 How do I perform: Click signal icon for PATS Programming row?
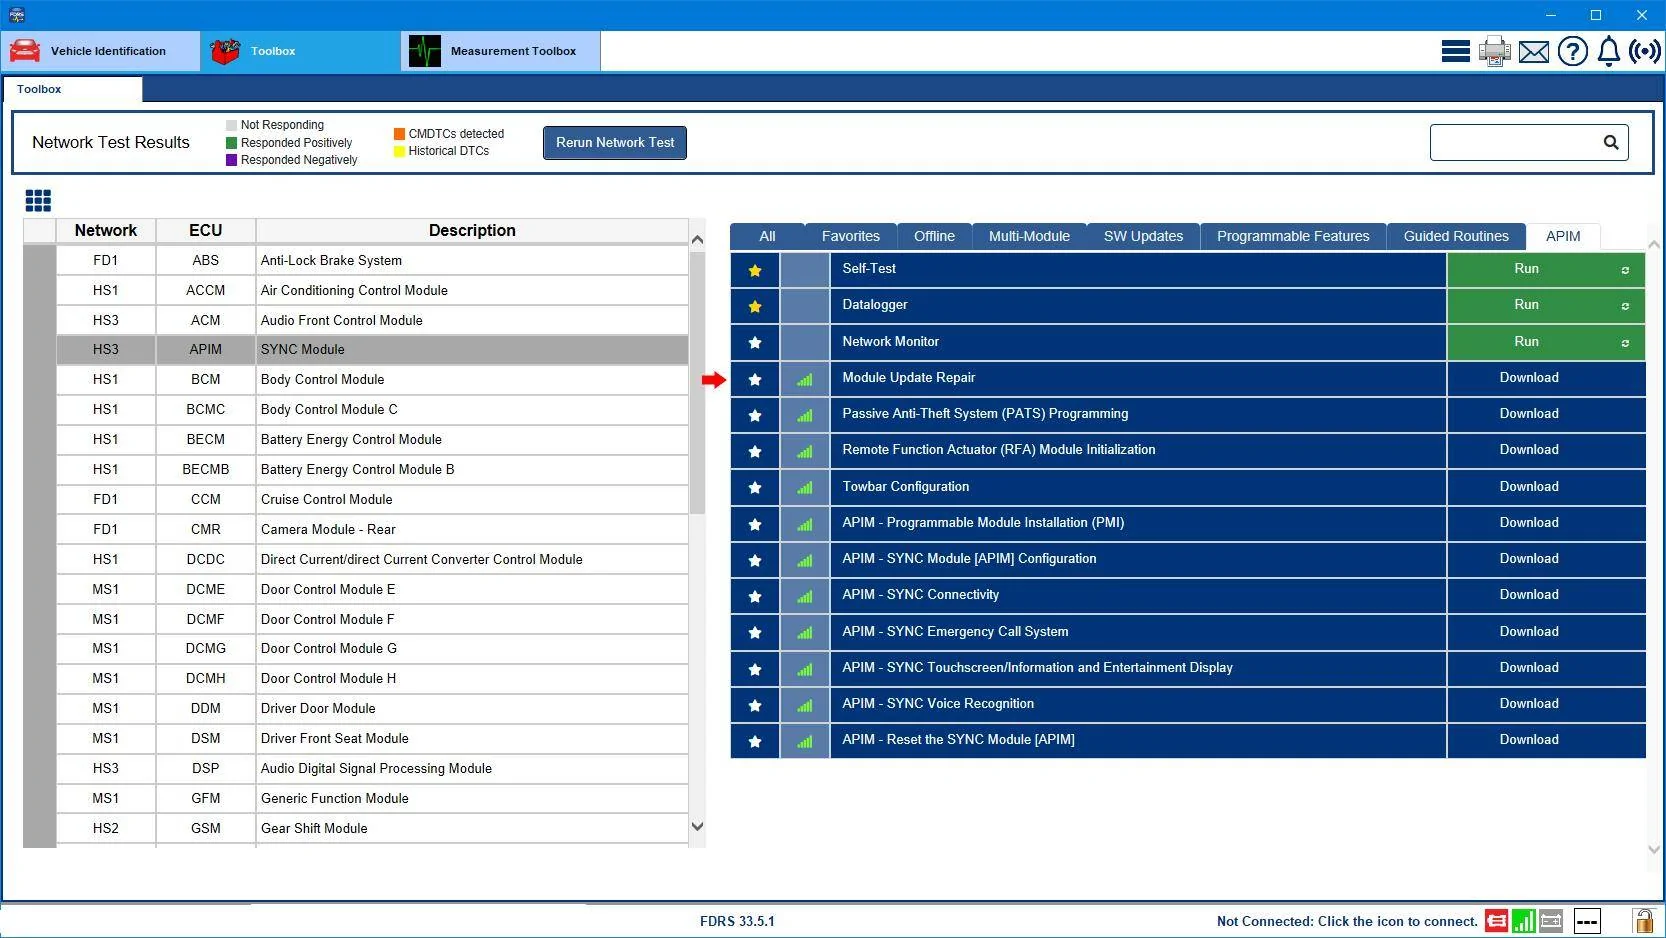pyautogui.click(x=805, y=416)
